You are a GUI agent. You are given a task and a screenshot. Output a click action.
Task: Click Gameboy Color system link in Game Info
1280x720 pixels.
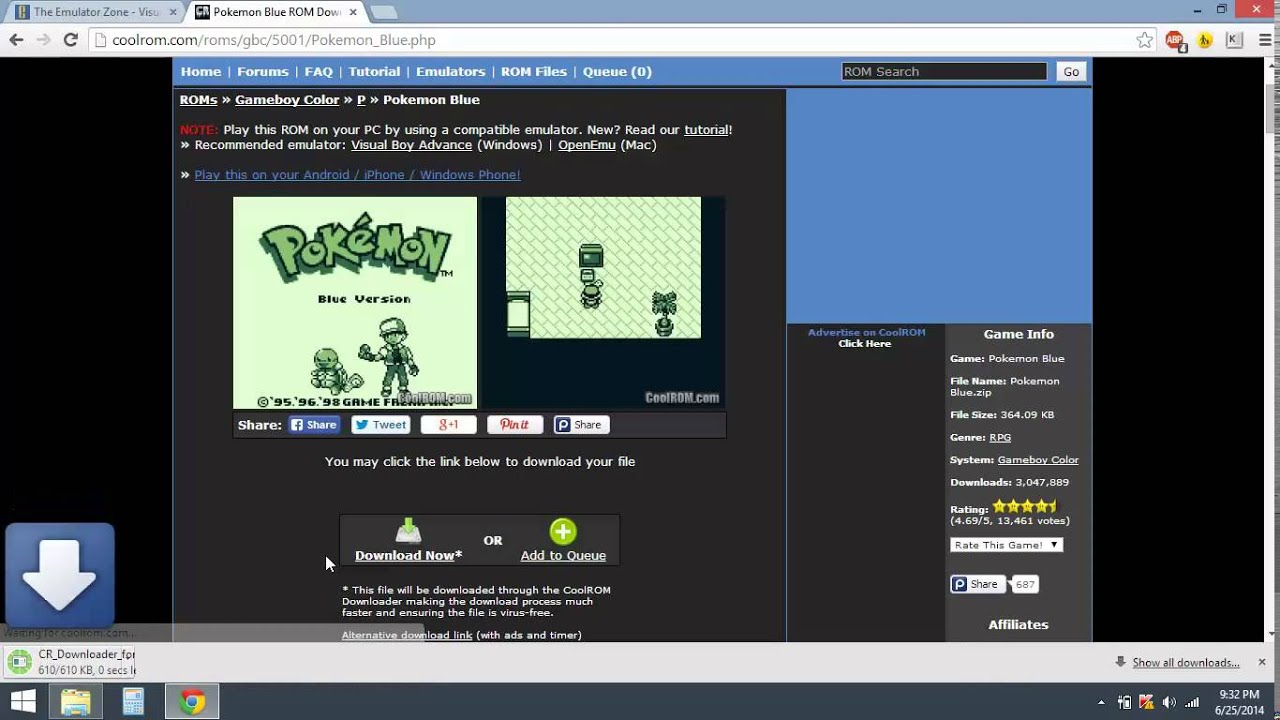[1038, 460]
